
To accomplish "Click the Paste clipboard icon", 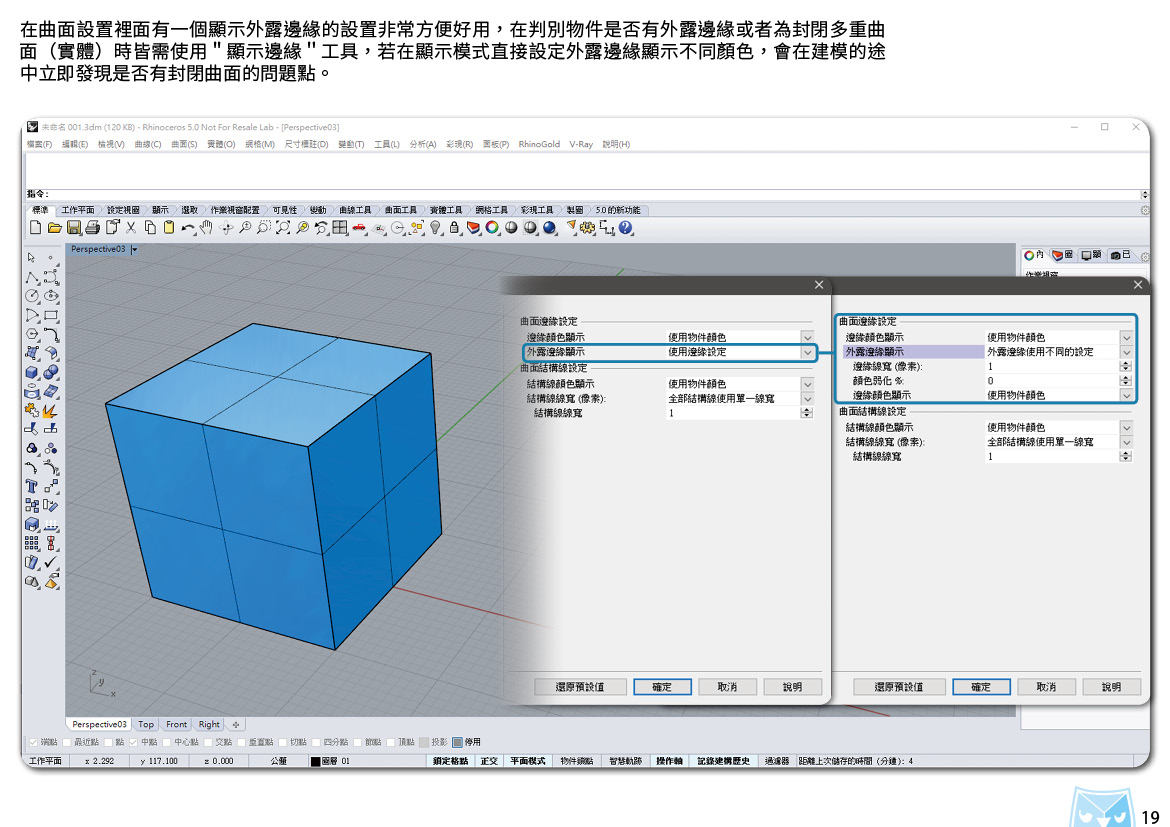I will coord(169,228).
